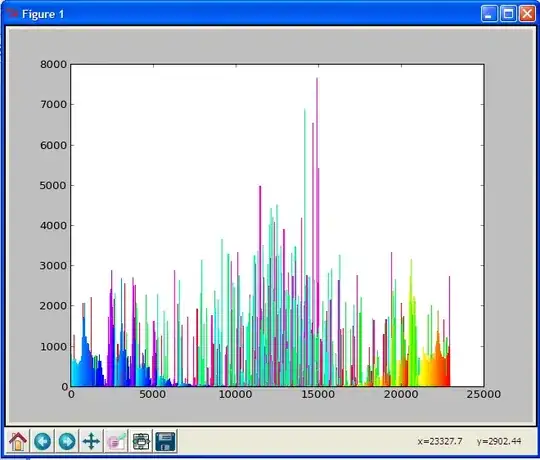Click the 6000 y-axis tick label
The image size is (540, 460).
(x=53, y=145)
